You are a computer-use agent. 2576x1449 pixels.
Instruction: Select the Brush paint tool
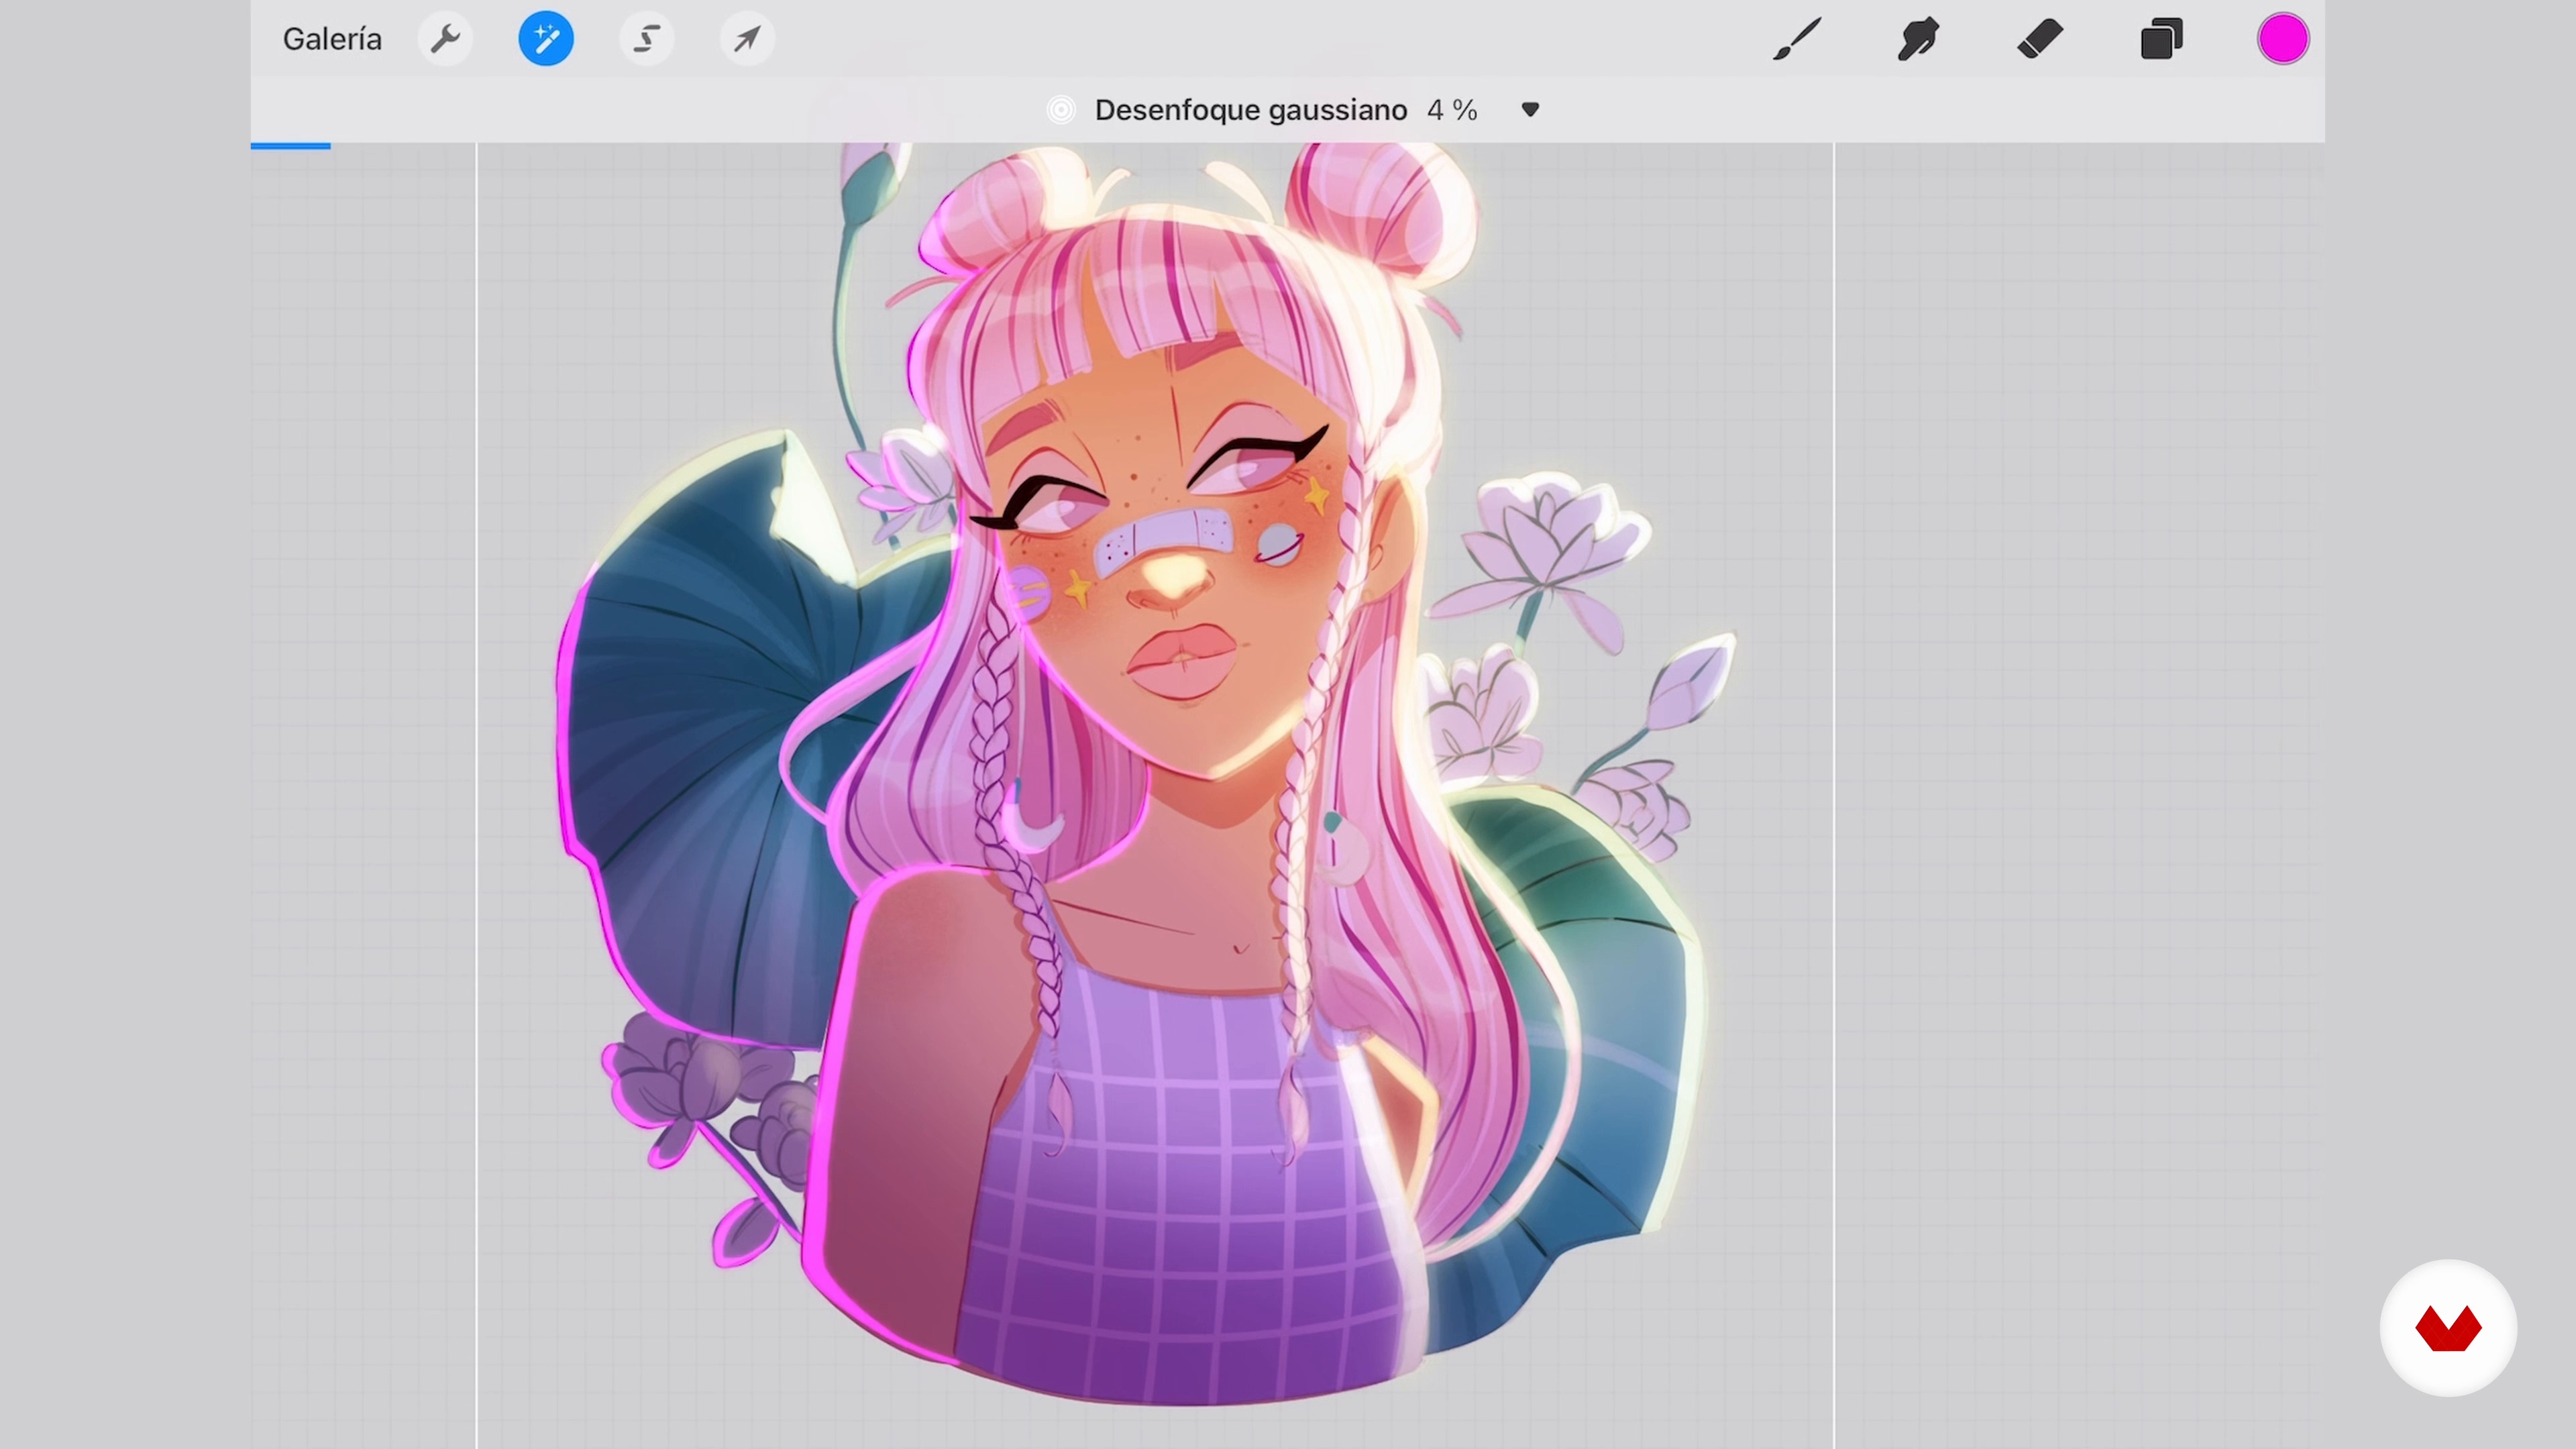point(1797,39)
